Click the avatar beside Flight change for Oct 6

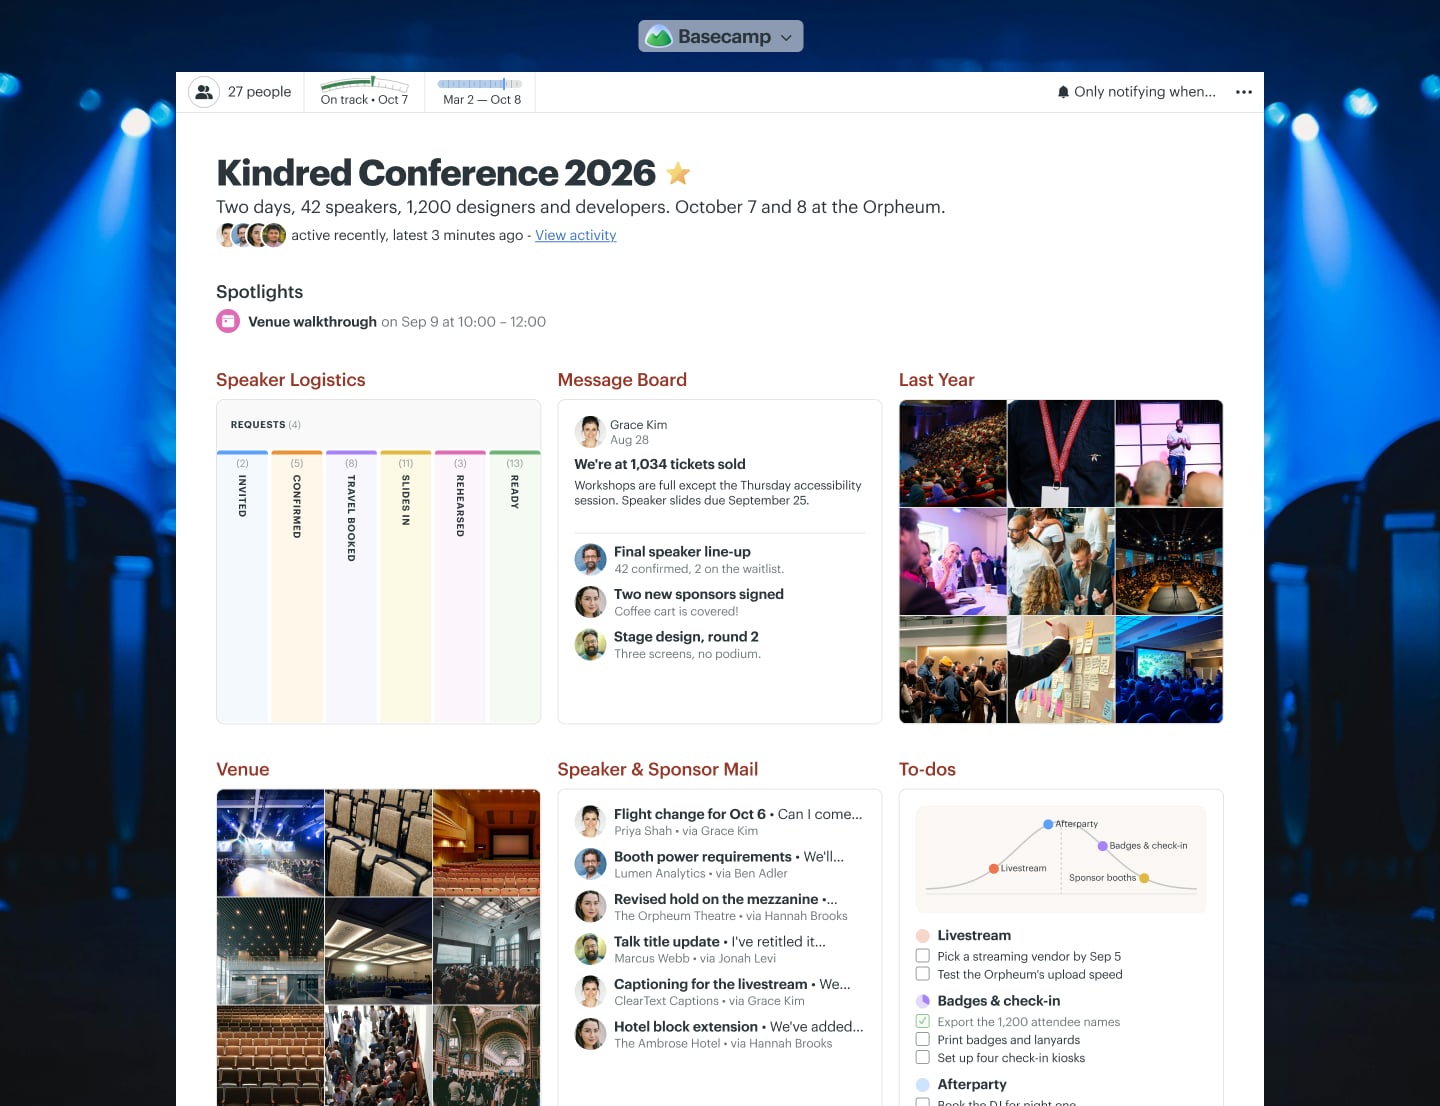coord(590,822)
